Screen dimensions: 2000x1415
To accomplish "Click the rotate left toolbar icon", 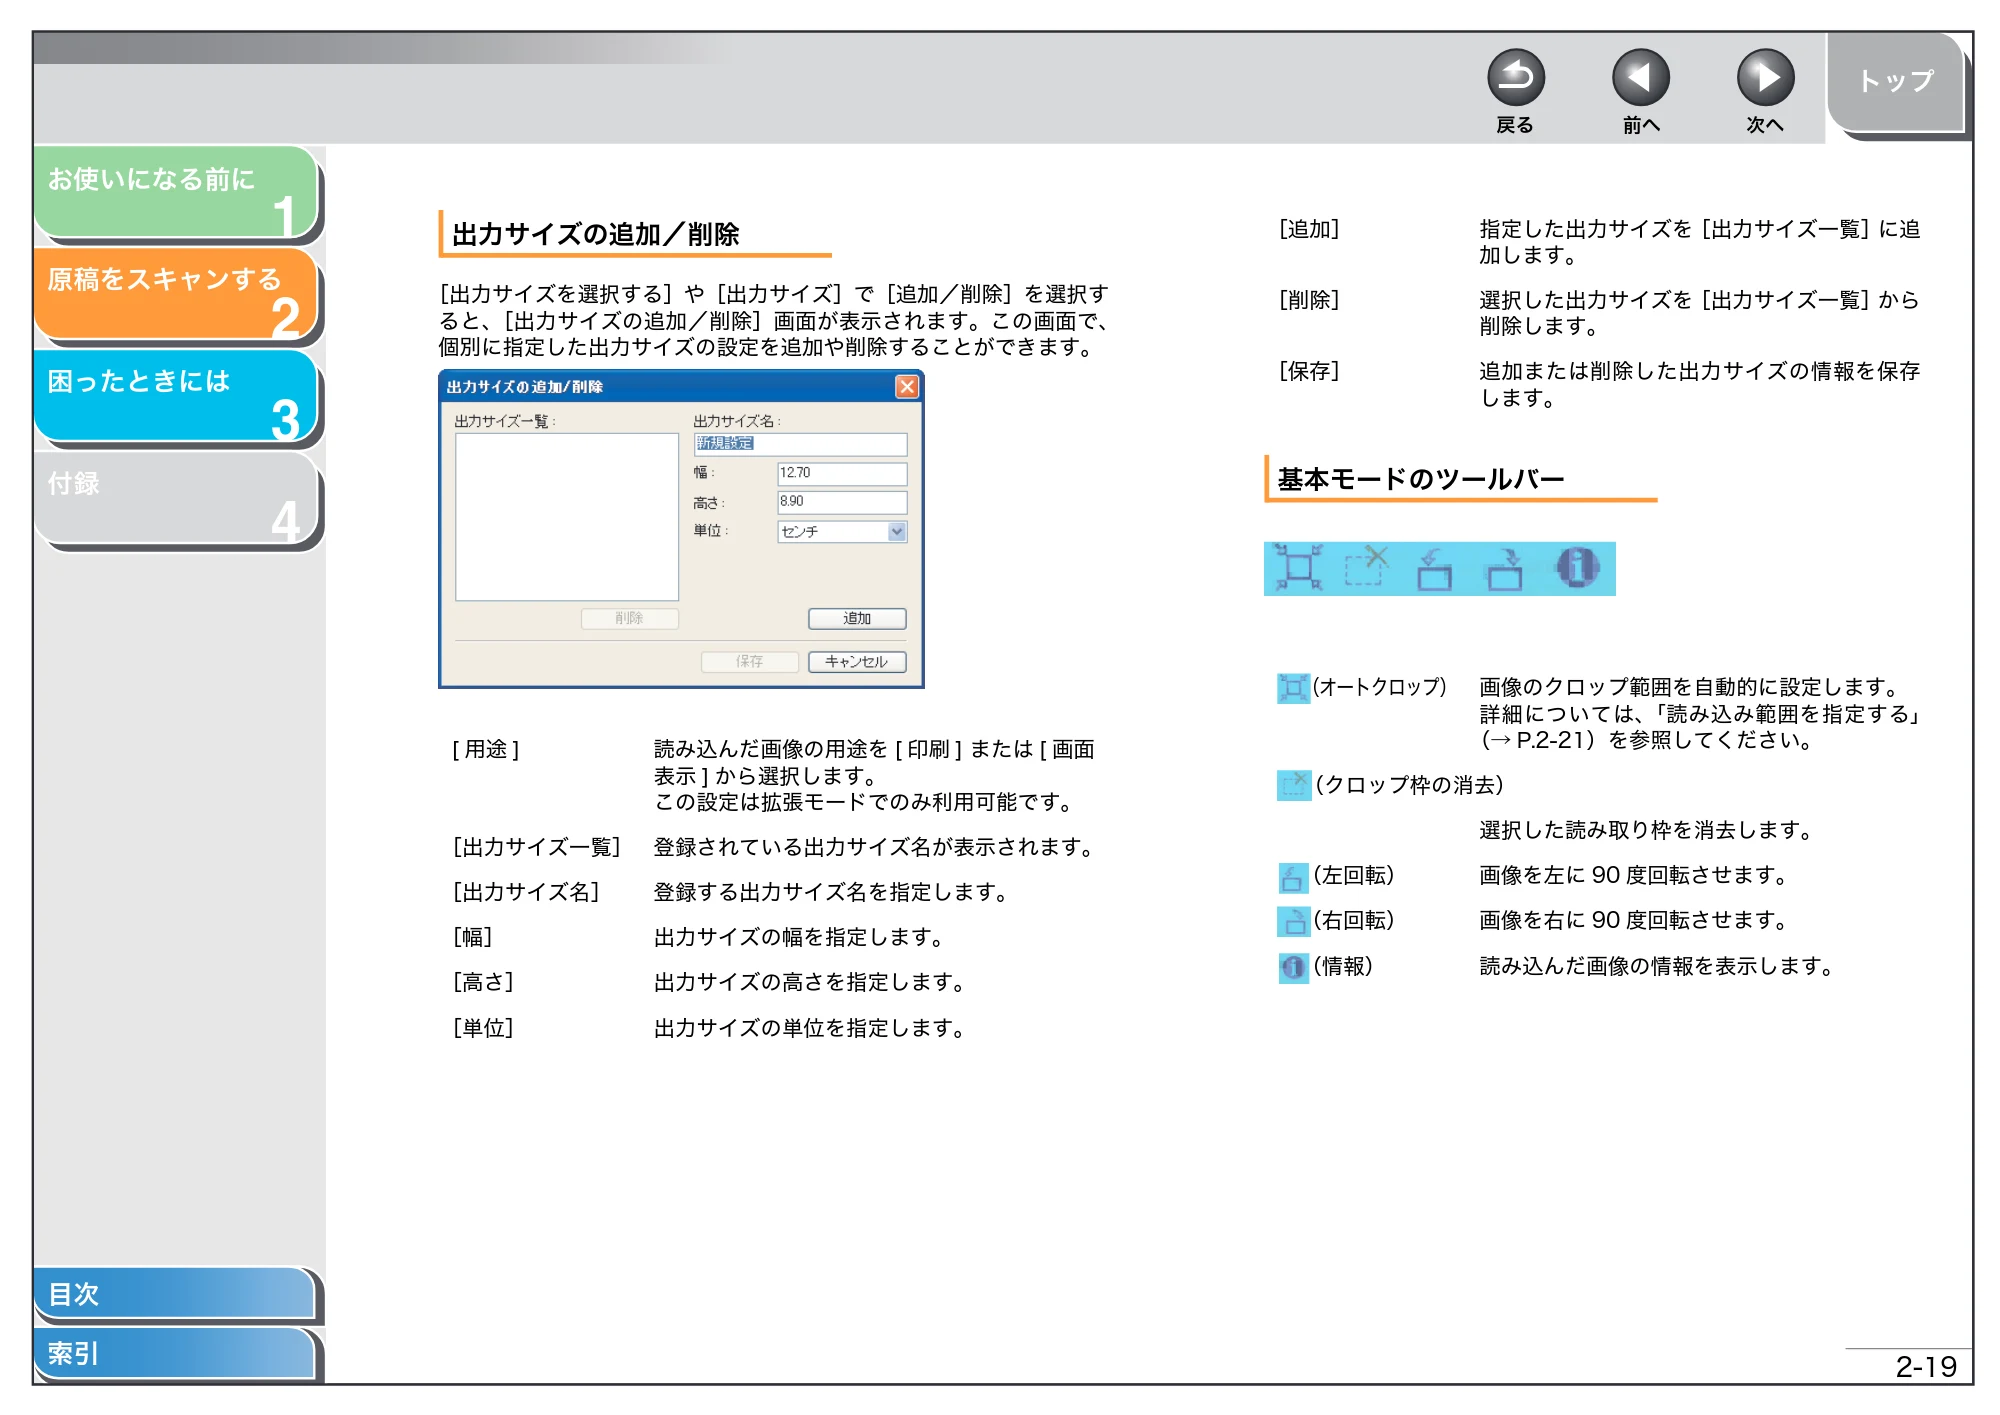I will [x=1434, y=568].
